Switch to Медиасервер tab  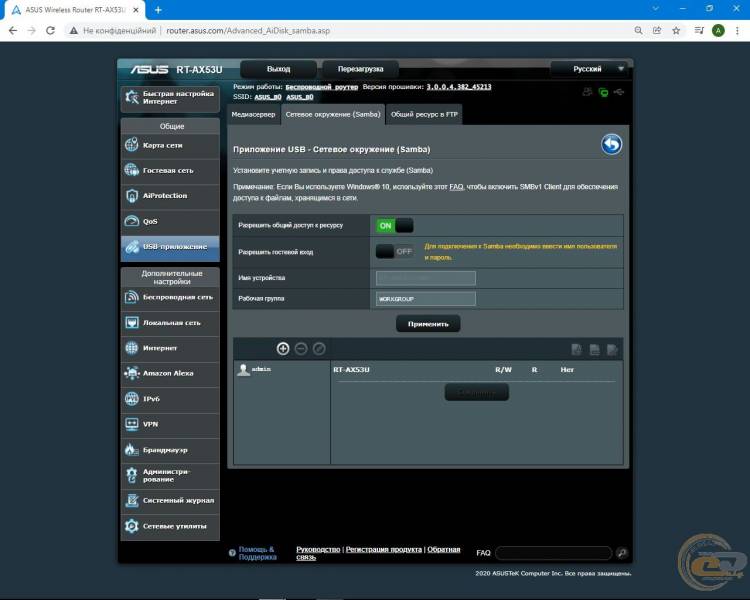(254, 114)
